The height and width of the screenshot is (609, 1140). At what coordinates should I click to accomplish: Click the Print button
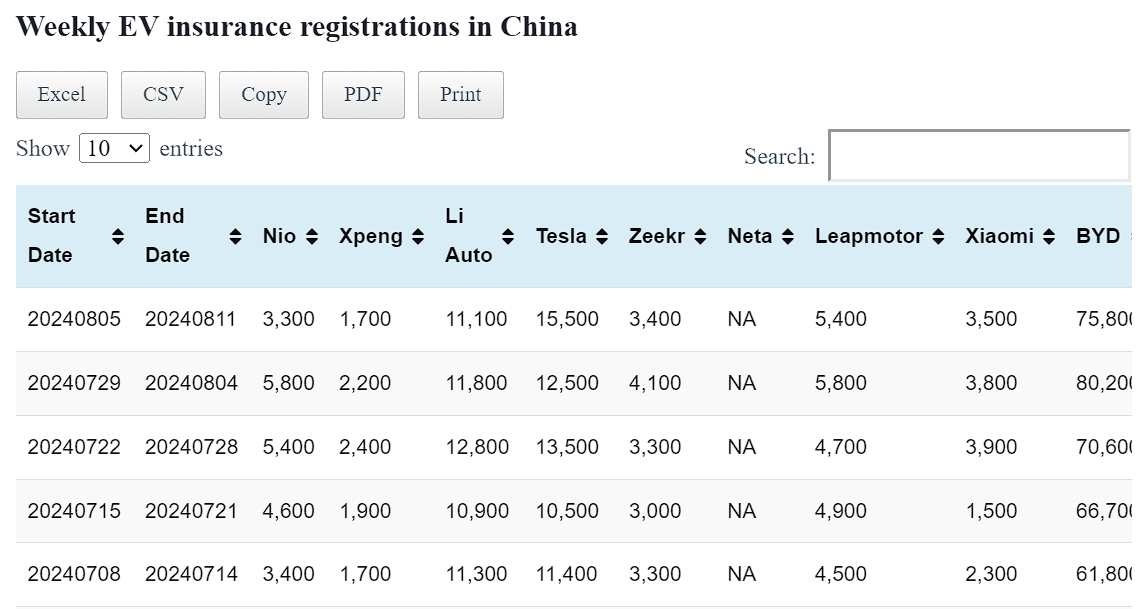click(460, 95)
